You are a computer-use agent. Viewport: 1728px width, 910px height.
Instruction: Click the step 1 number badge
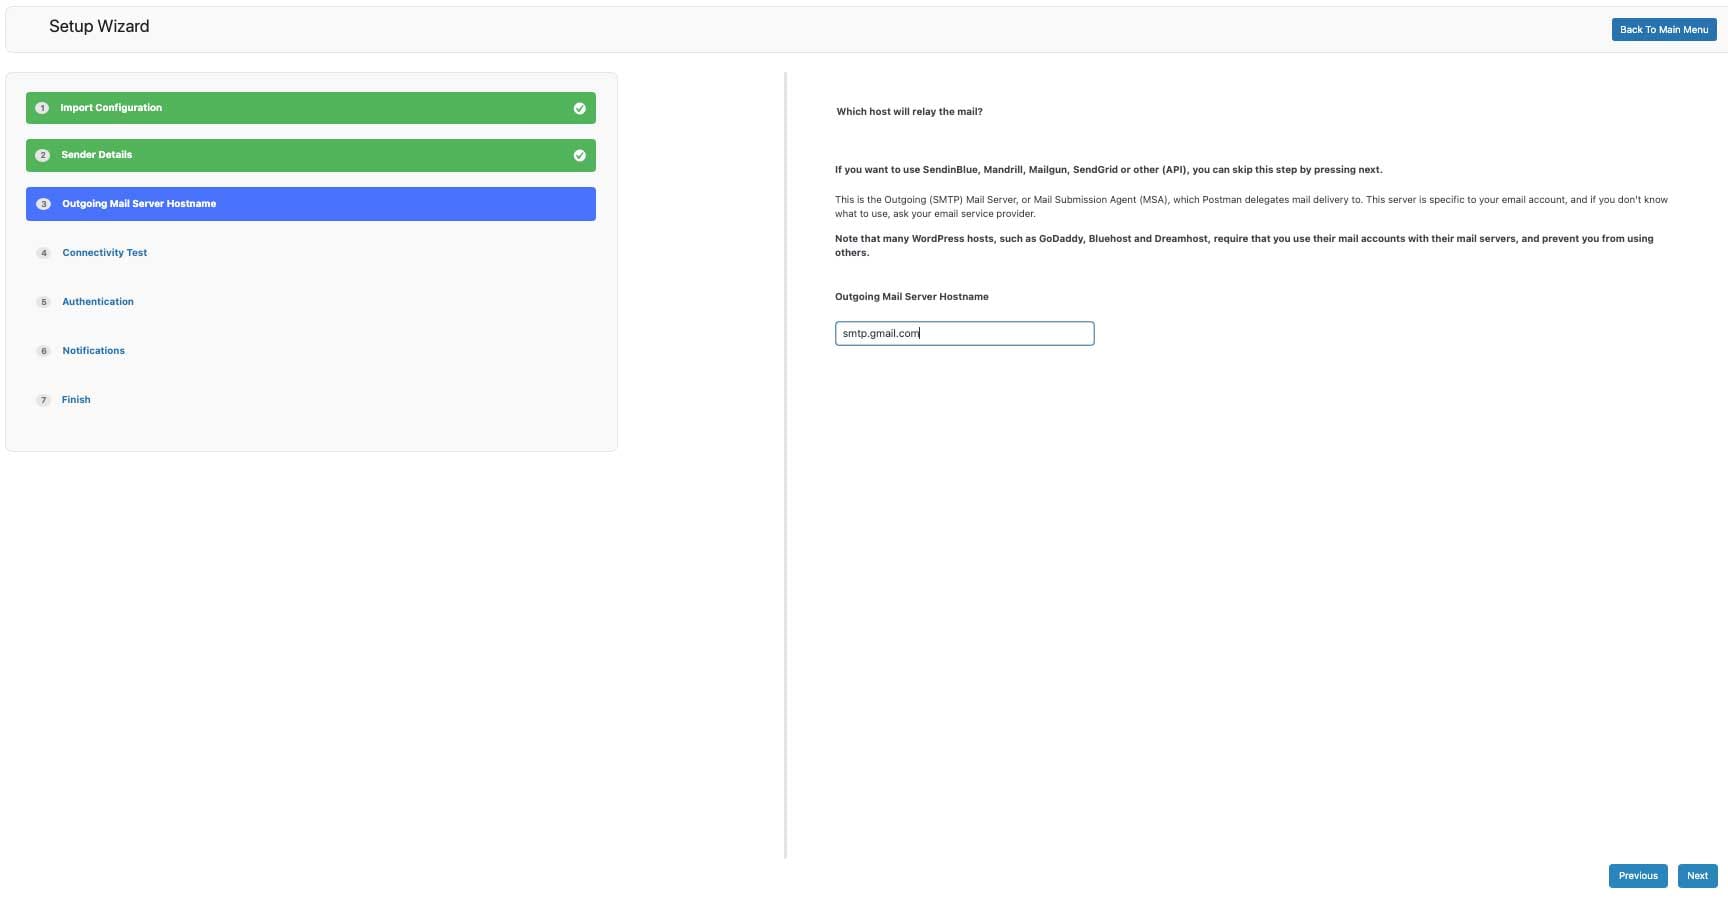pyautogui.click(x=42, y=108)
